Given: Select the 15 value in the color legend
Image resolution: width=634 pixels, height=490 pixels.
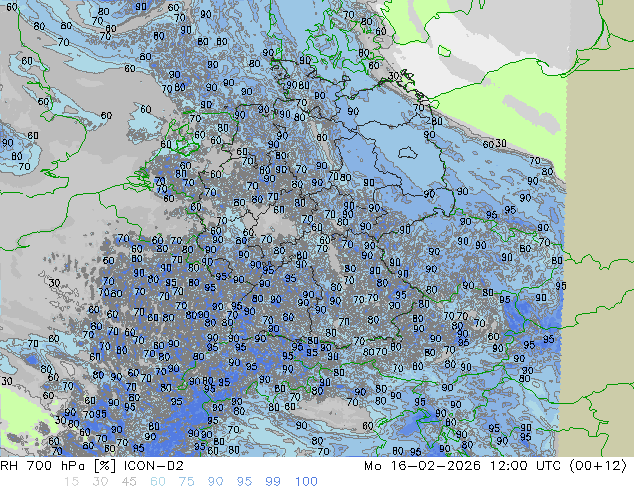Looking at the screenshot, I should pos(71,482).
